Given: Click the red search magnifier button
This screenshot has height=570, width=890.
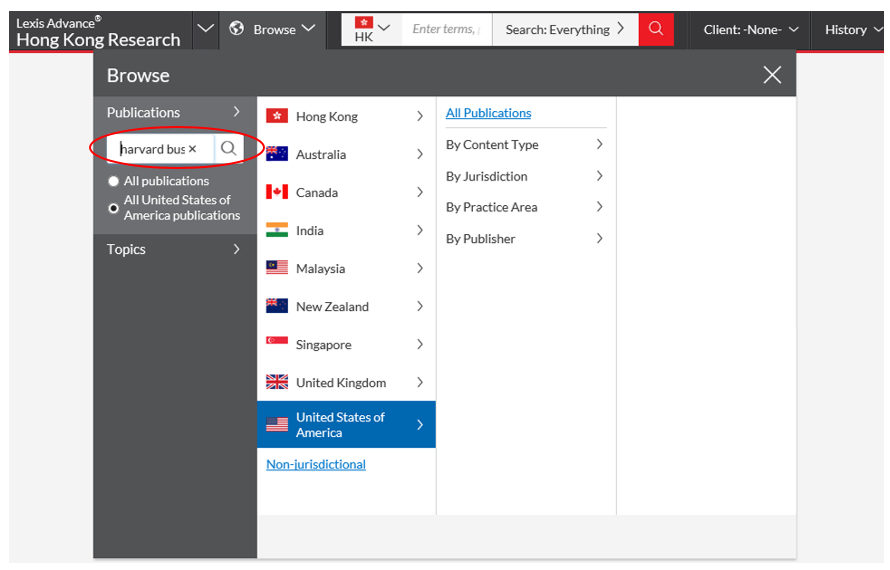Looking at the screenshot, I should coord(656,29).
